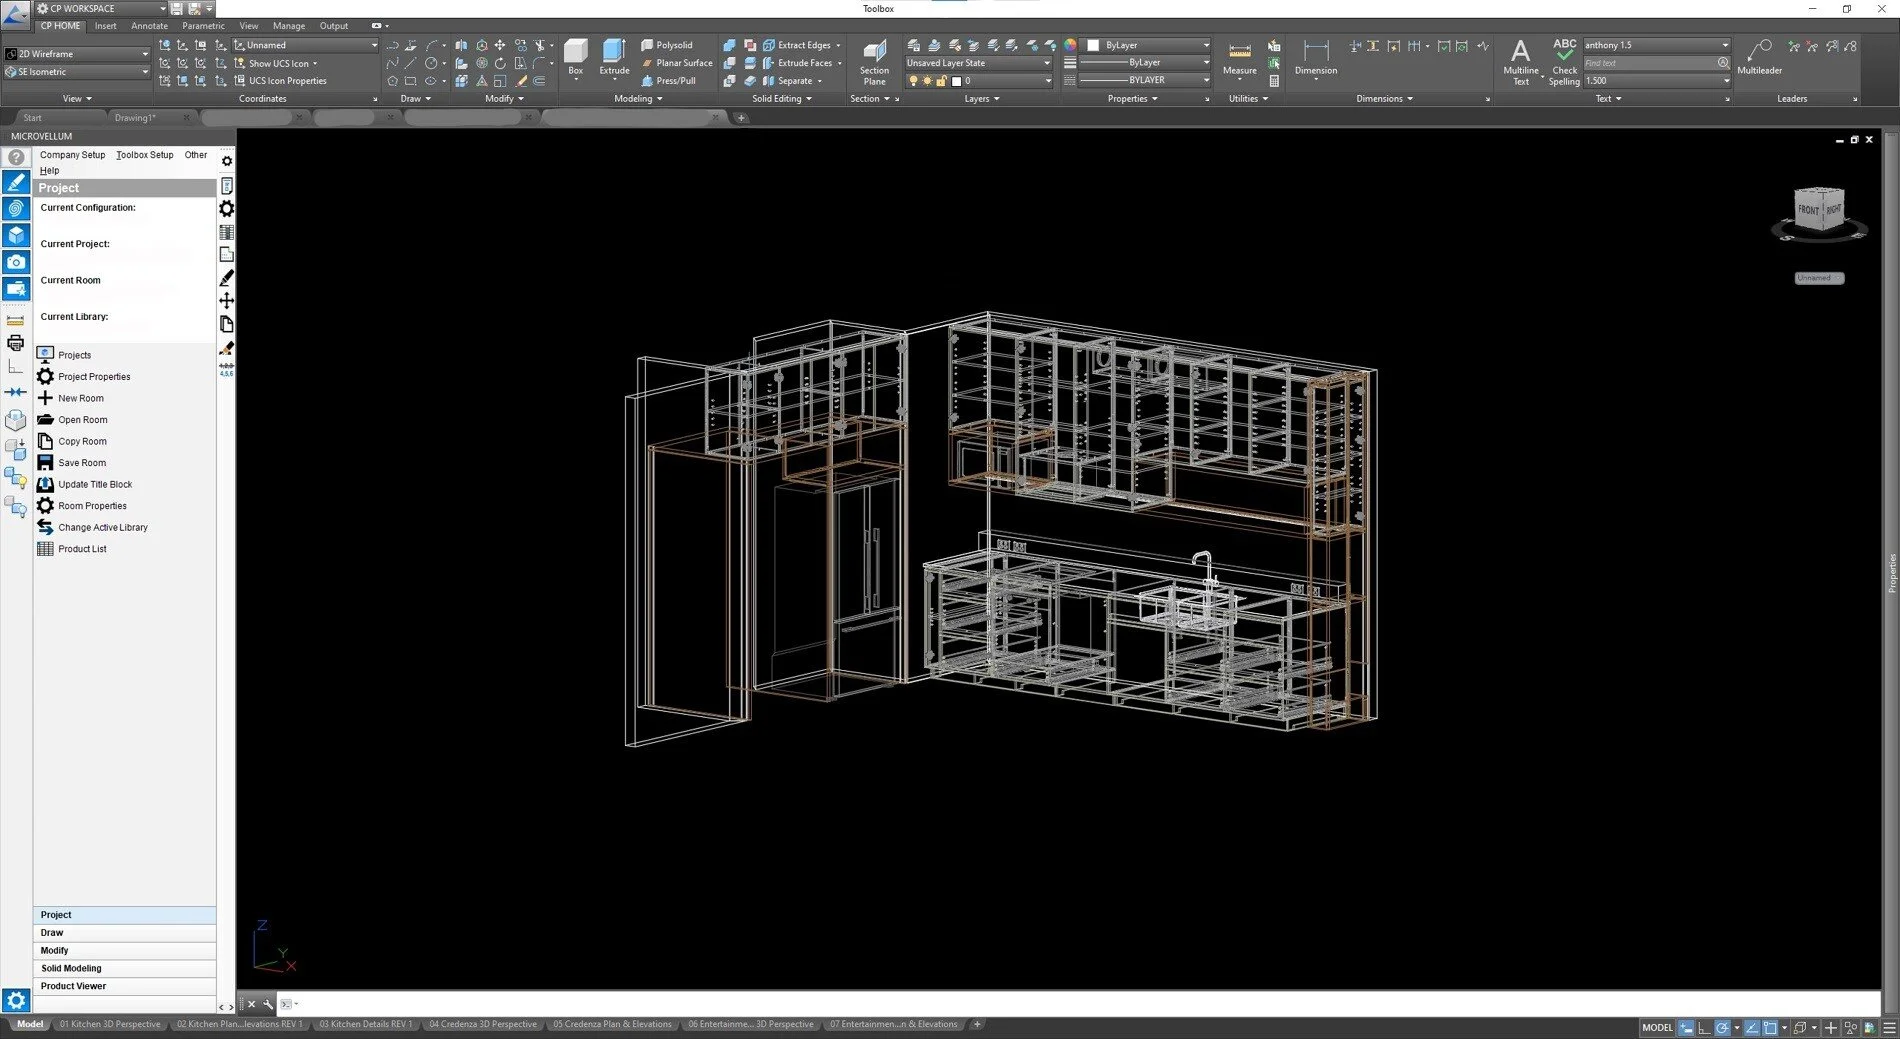
Task: Open the Parametric ribbon tab
Action: [203, 26]
